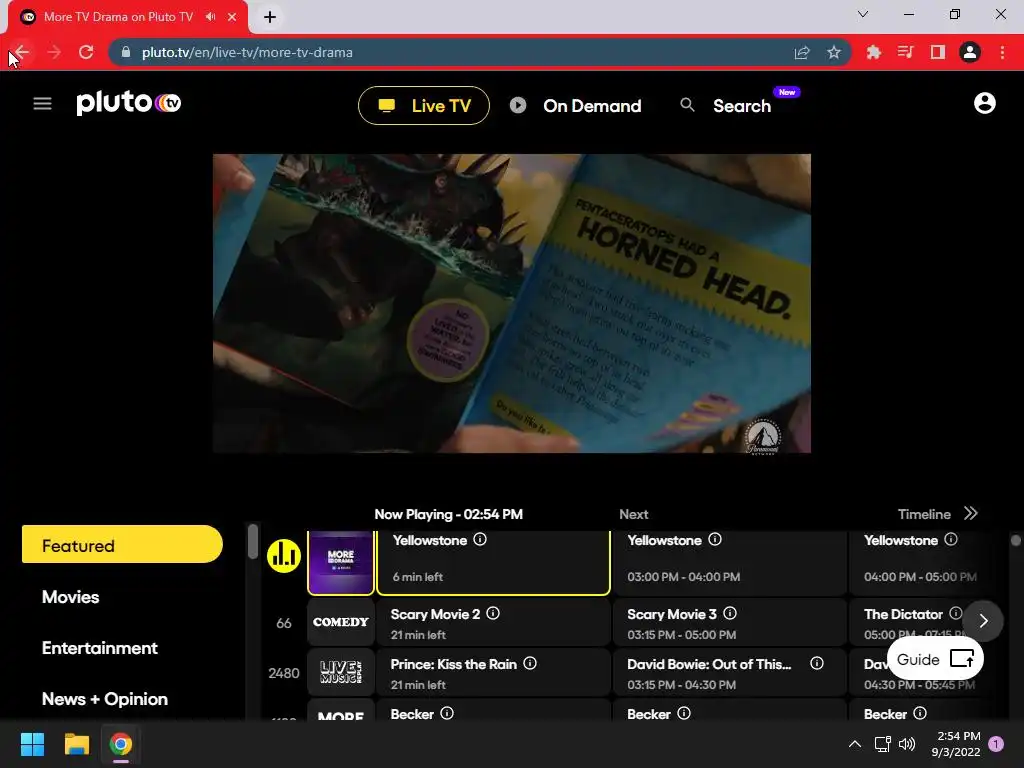
Task: Click the now-playing equalizer icon
Action: click(283, 556)
